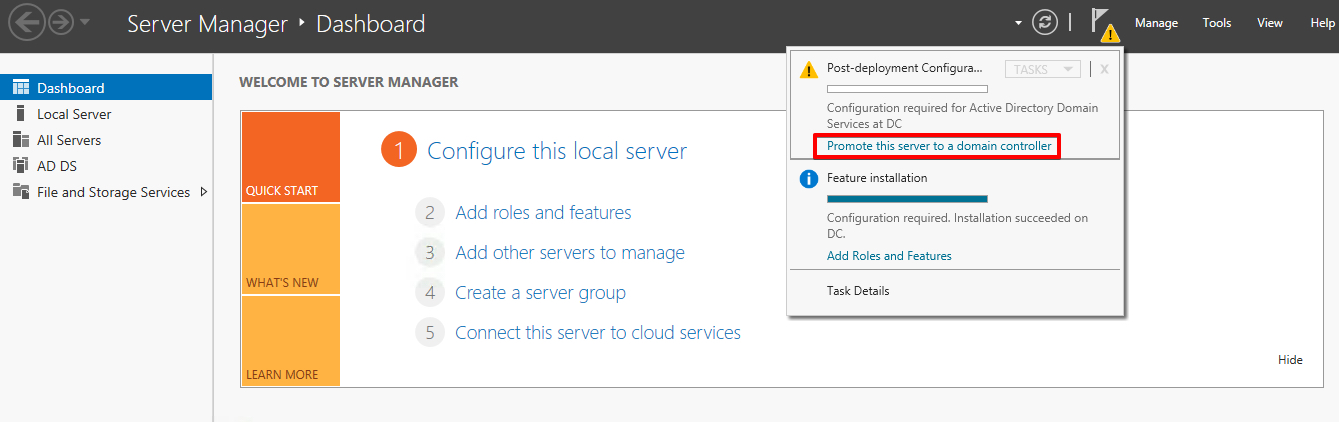Open the Help menu
The width and height of the screenshot is (1339, 422).
[1322, 23]
